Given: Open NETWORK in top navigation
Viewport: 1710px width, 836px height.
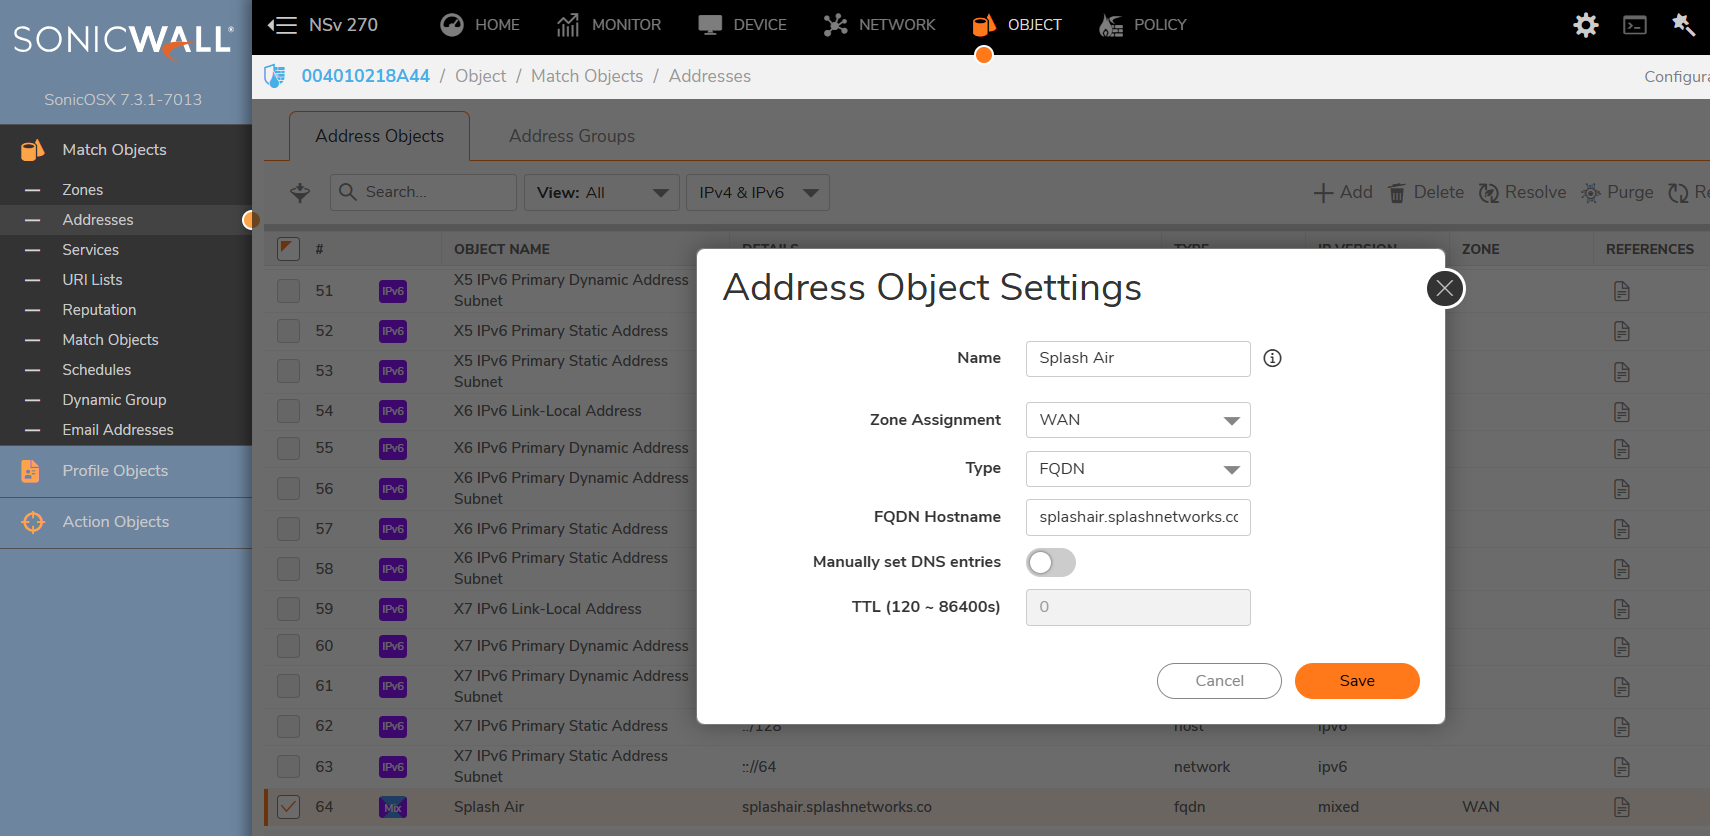Looking at the screenshot, I should click(x=879, y=25).
